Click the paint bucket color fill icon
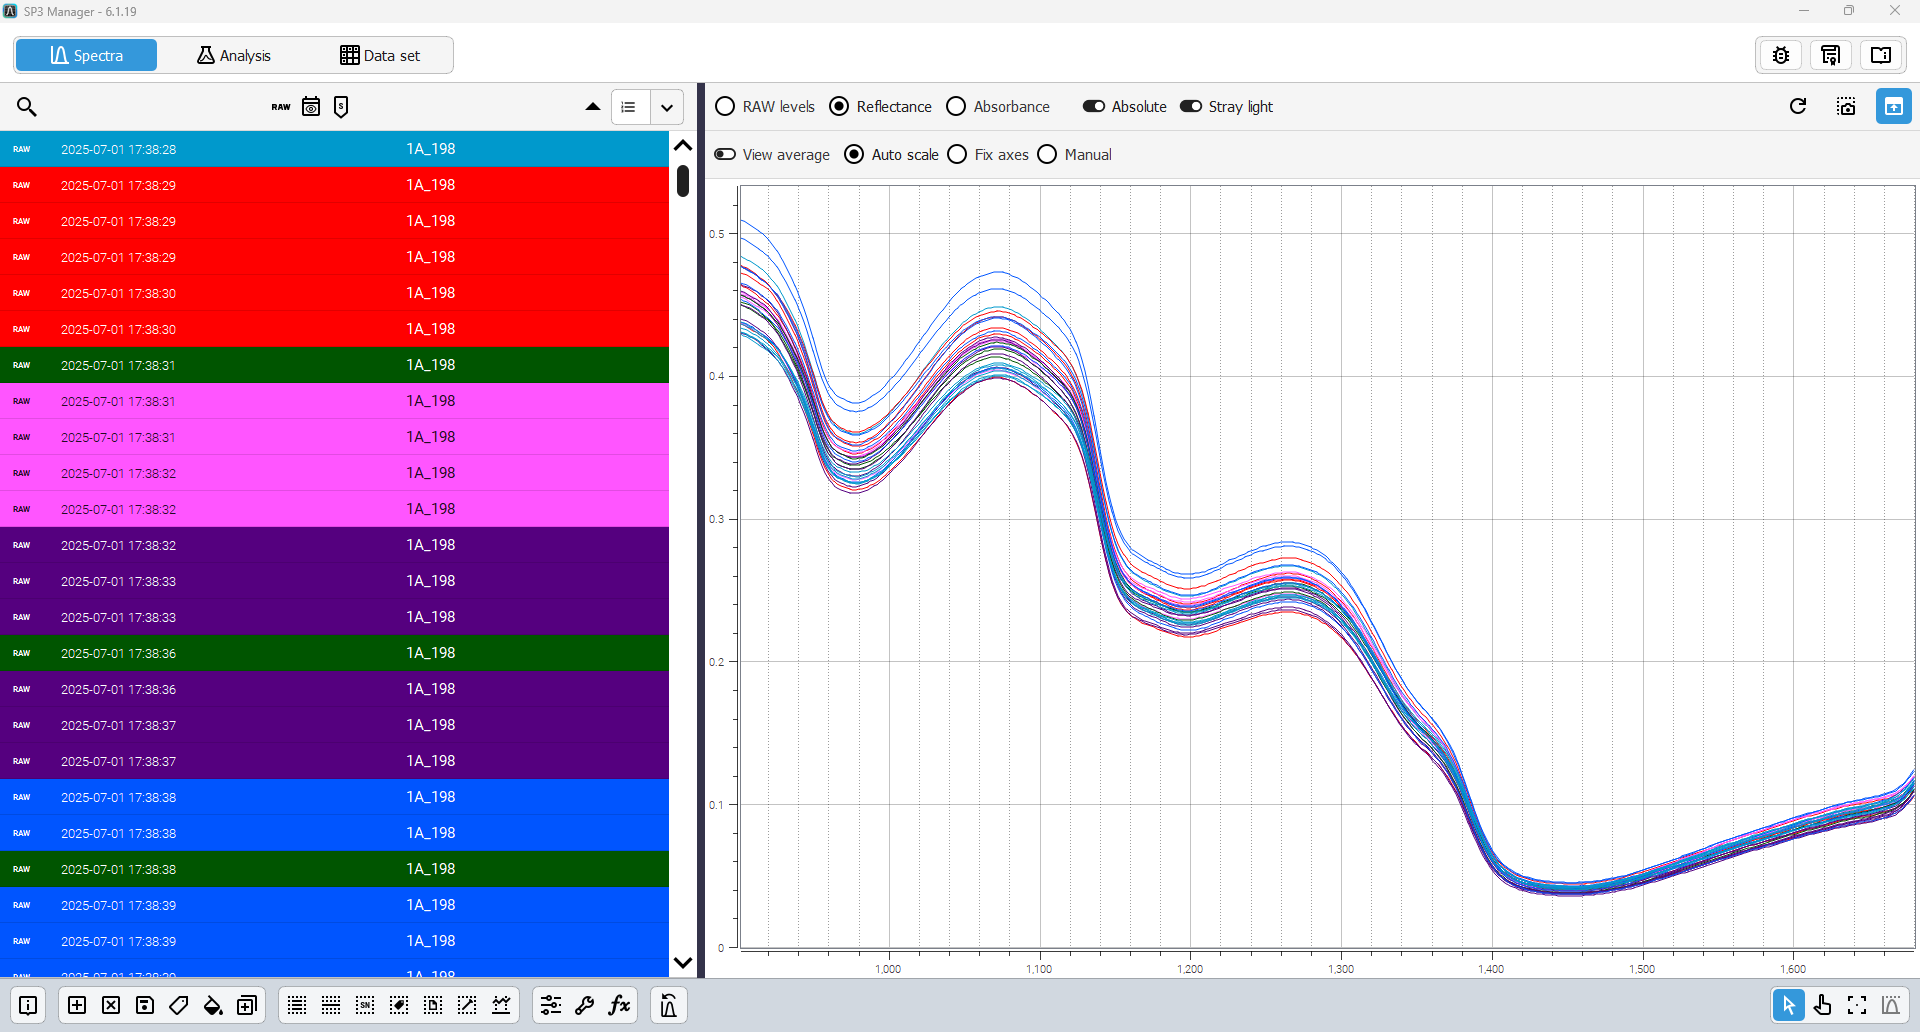 (213, 1005)
